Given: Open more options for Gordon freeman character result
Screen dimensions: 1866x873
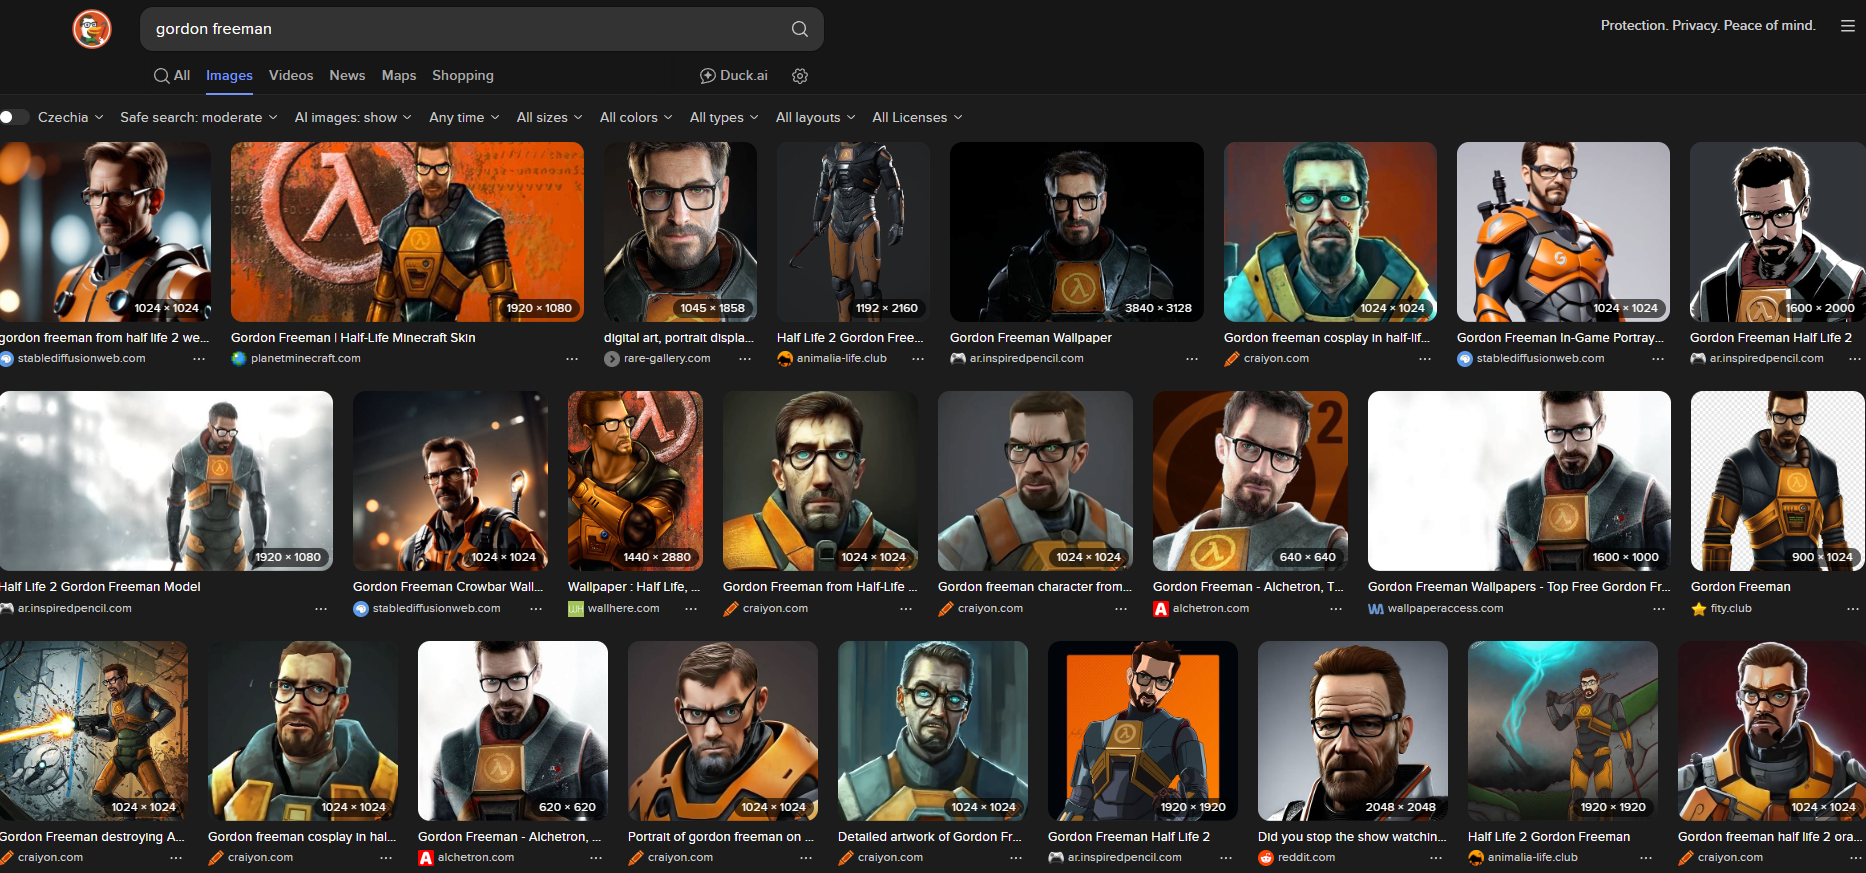Looking at the screenshot, I should (1121, 609).
